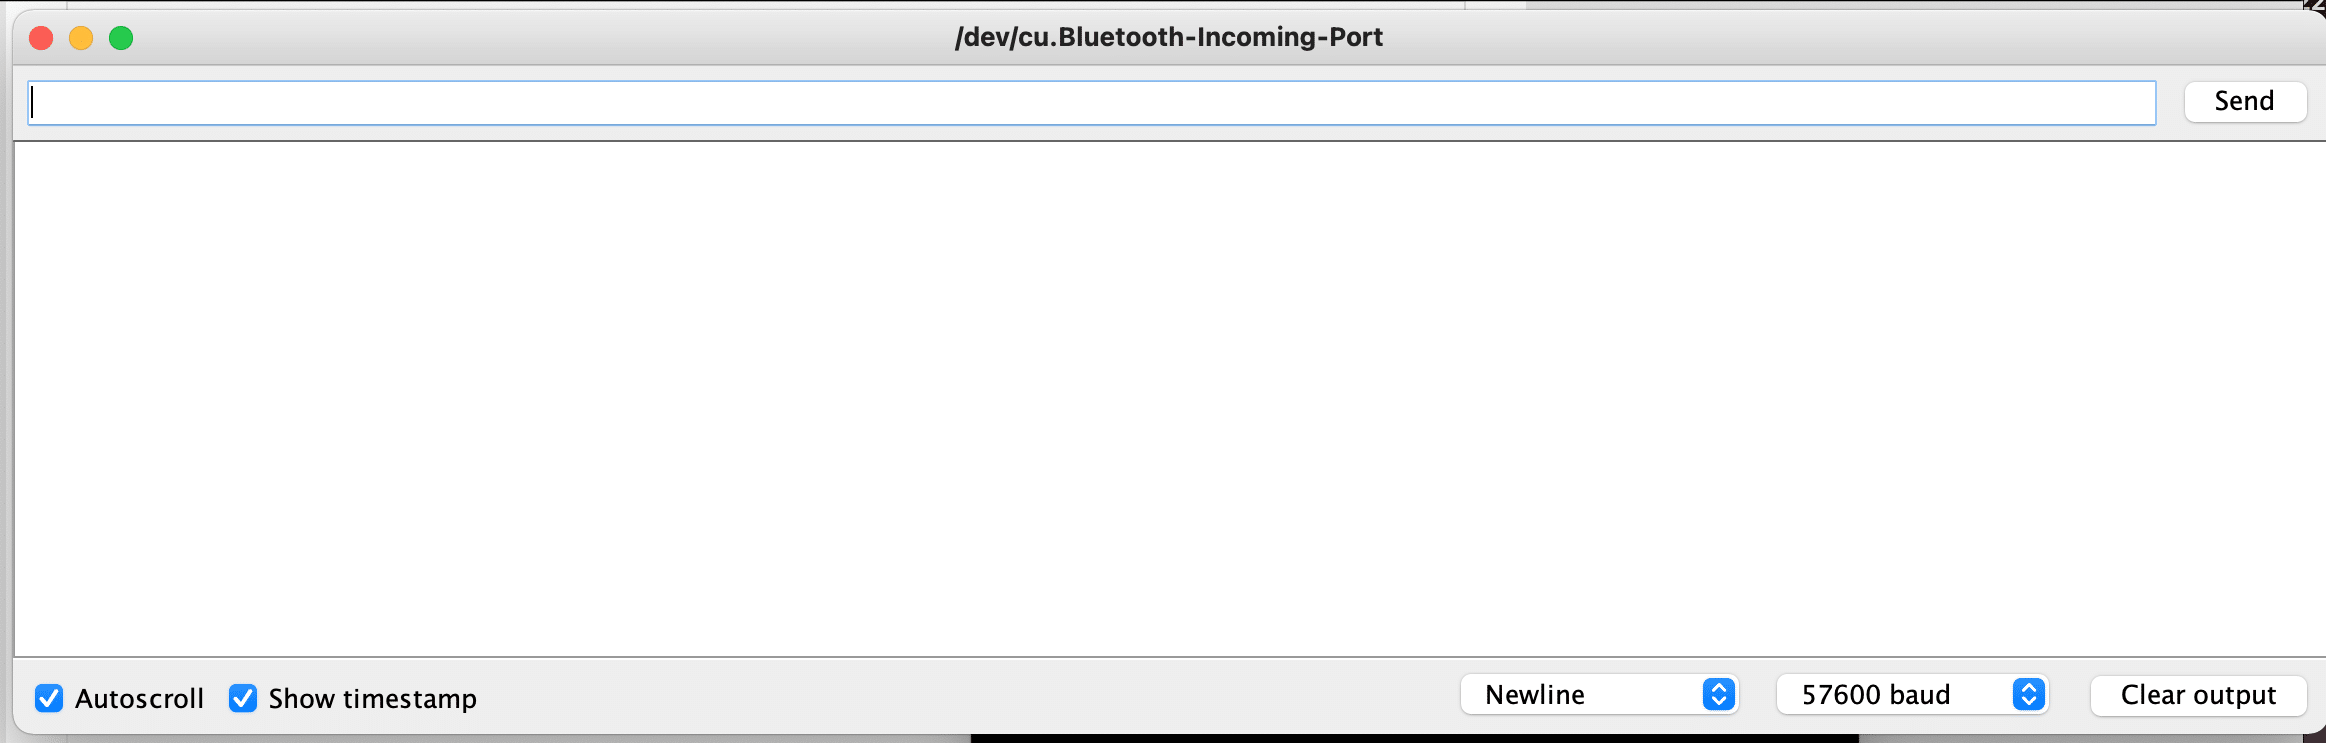Minimize the window with the yellow button
Screen dimensions: 2326x743
(81, 38)
